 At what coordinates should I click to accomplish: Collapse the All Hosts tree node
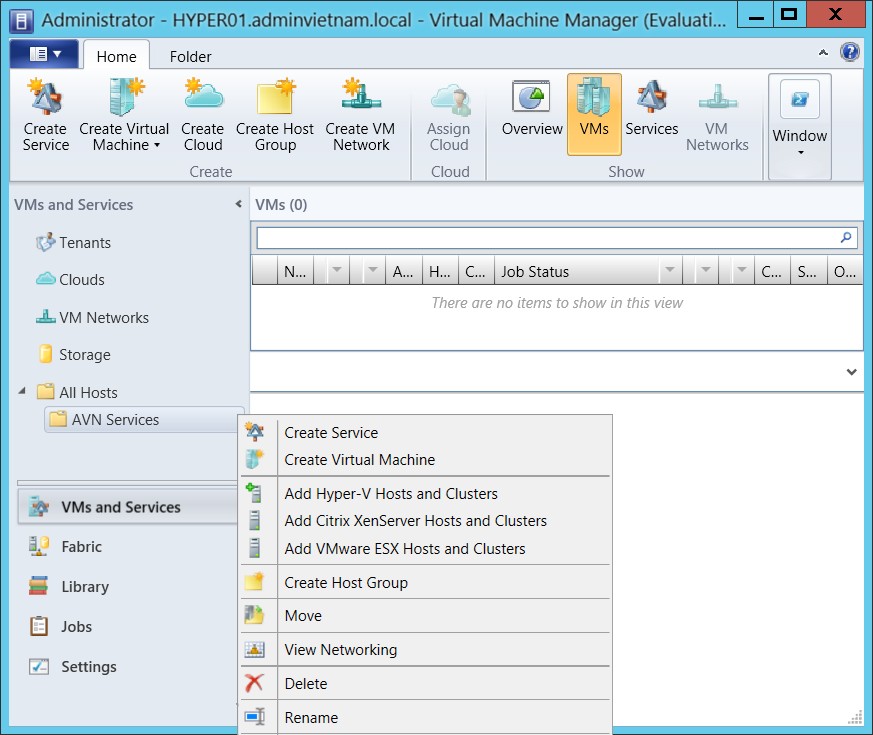(x=22, y=391)
